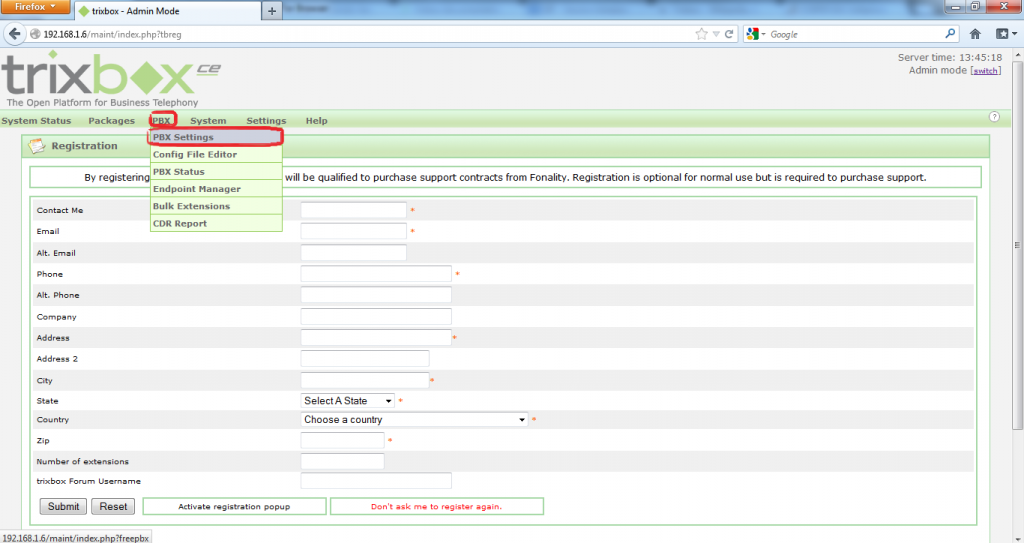Open the PBX menu
The image size is (1024, 543).
coord(162,121)
